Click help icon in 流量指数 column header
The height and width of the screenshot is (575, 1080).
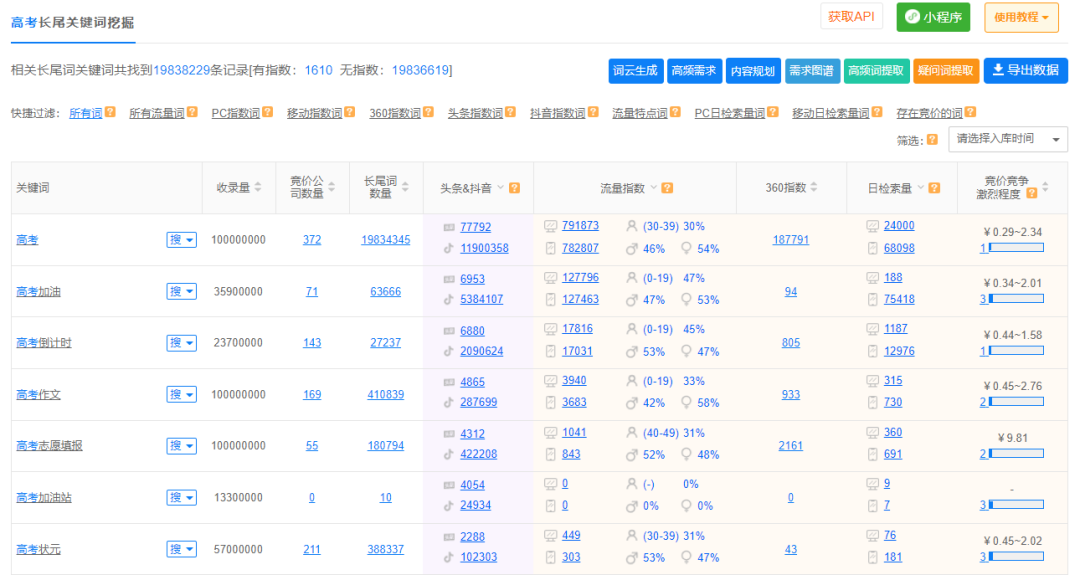(667, 188)
